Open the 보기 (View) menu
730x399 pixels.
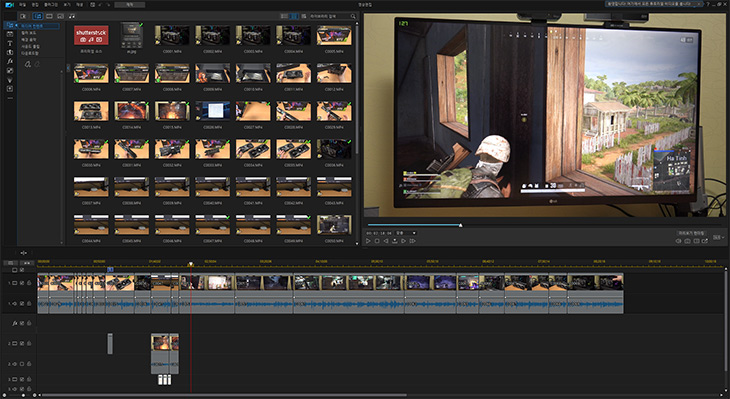(67, 5)
